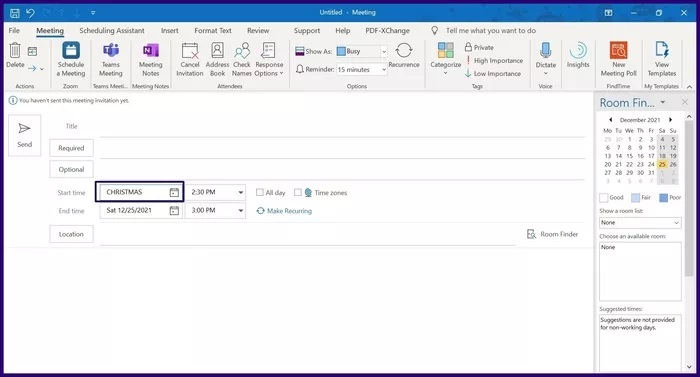Viewport: 700px width, 377px height.
Task: Expand Show a room list dropdown
Action: click(676, 222)
